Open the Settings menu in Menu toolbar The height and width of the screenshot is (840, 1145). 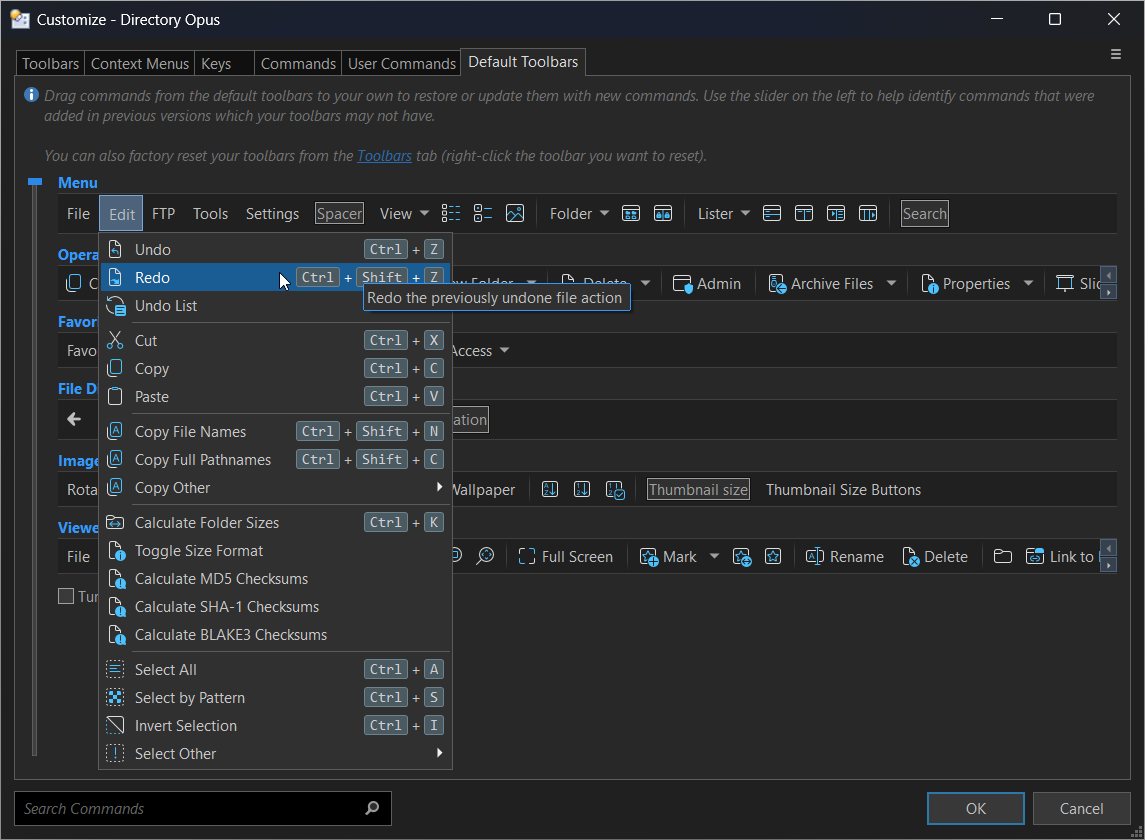pyautogui.click(x=272, y=213)
